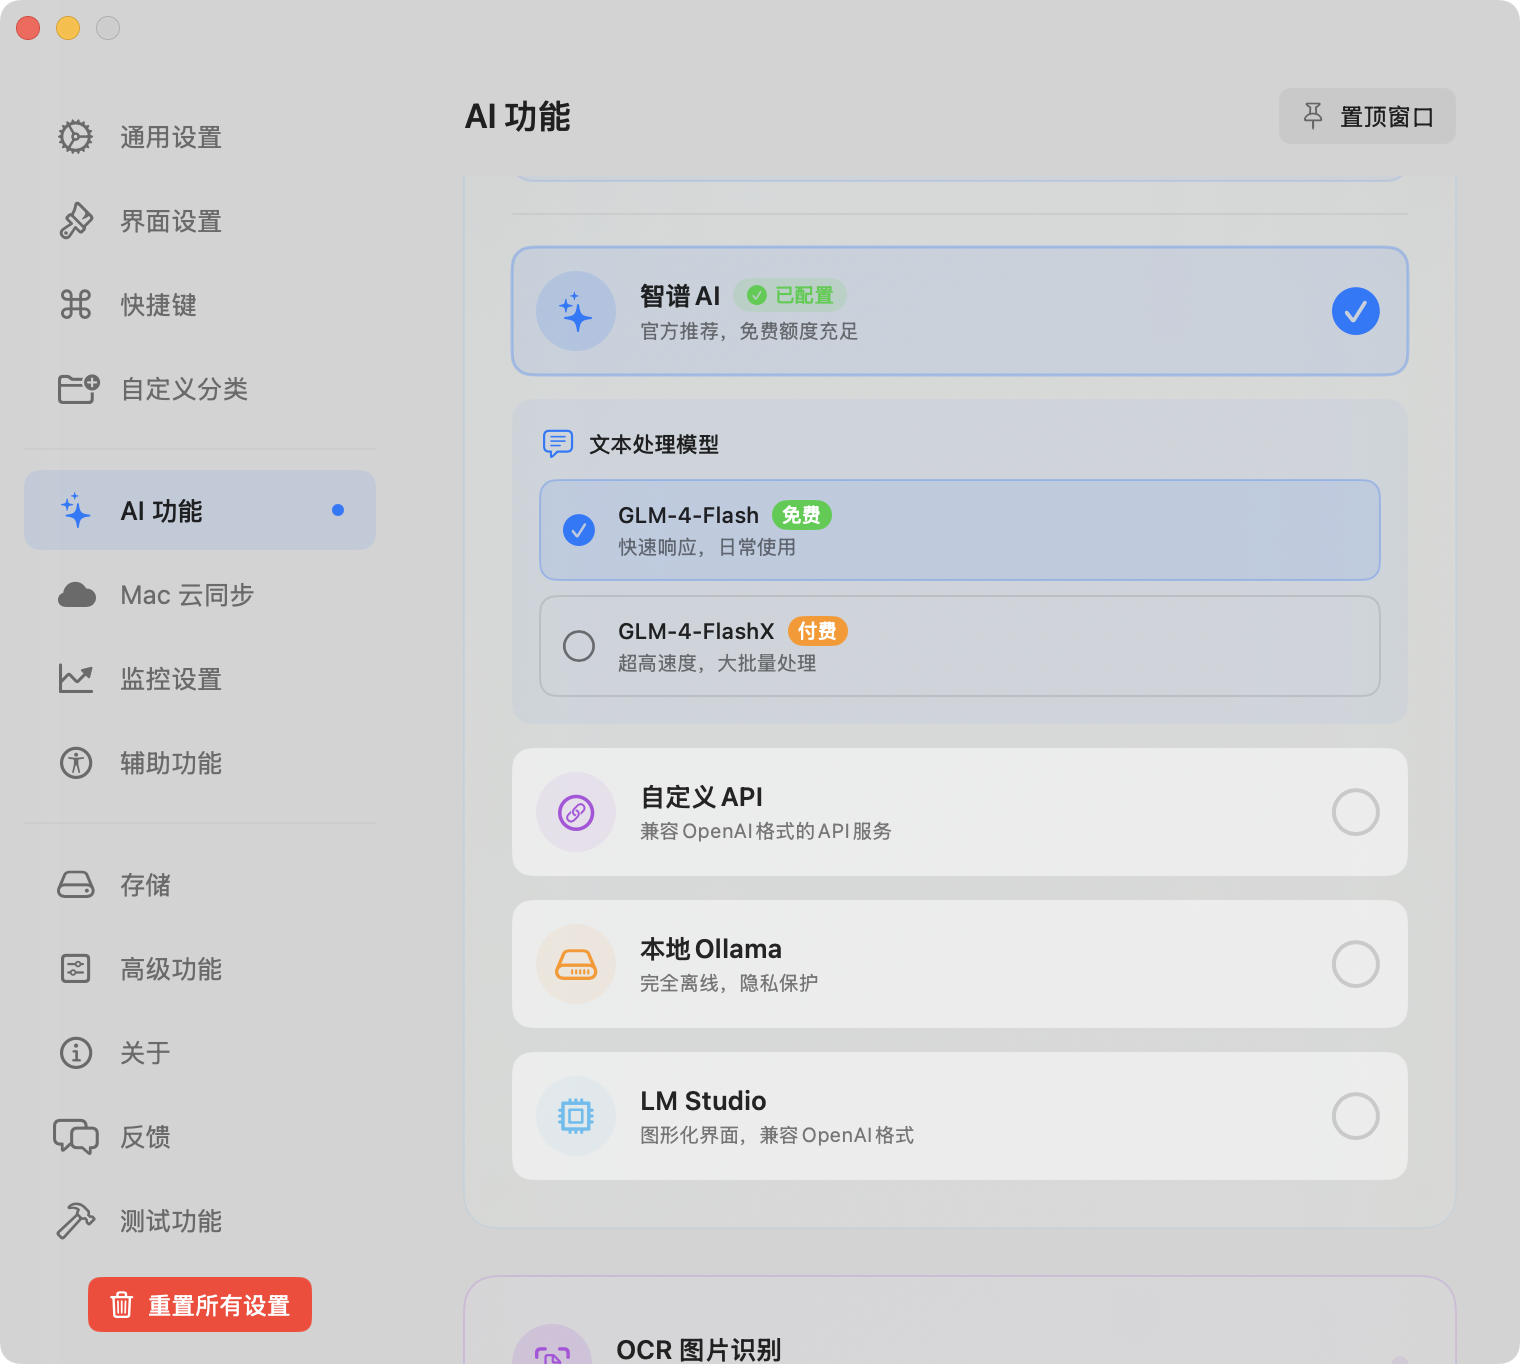Click the LM Studio chip icon
The image size is (1520, 1364).
coord(575,1116)
